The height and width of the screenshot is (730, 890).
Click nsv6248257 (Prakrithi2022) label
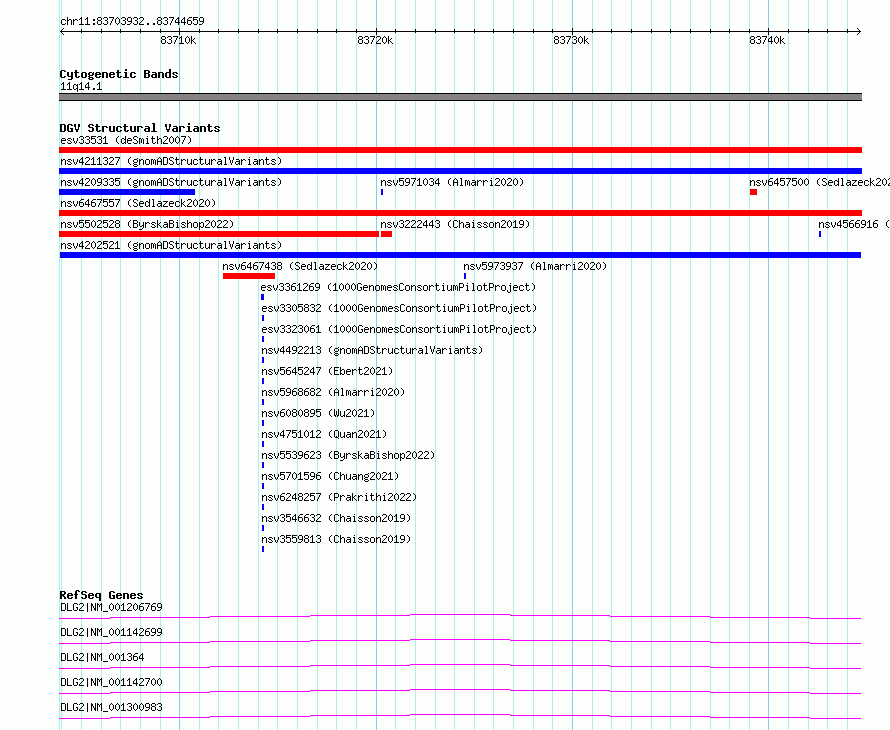click(339, 497)
